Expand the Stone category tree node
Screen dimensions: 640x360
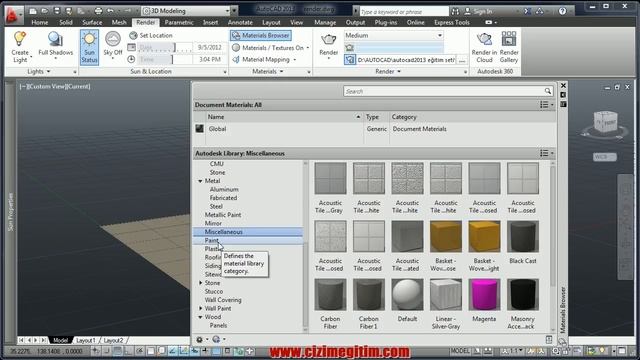[200, 283]
